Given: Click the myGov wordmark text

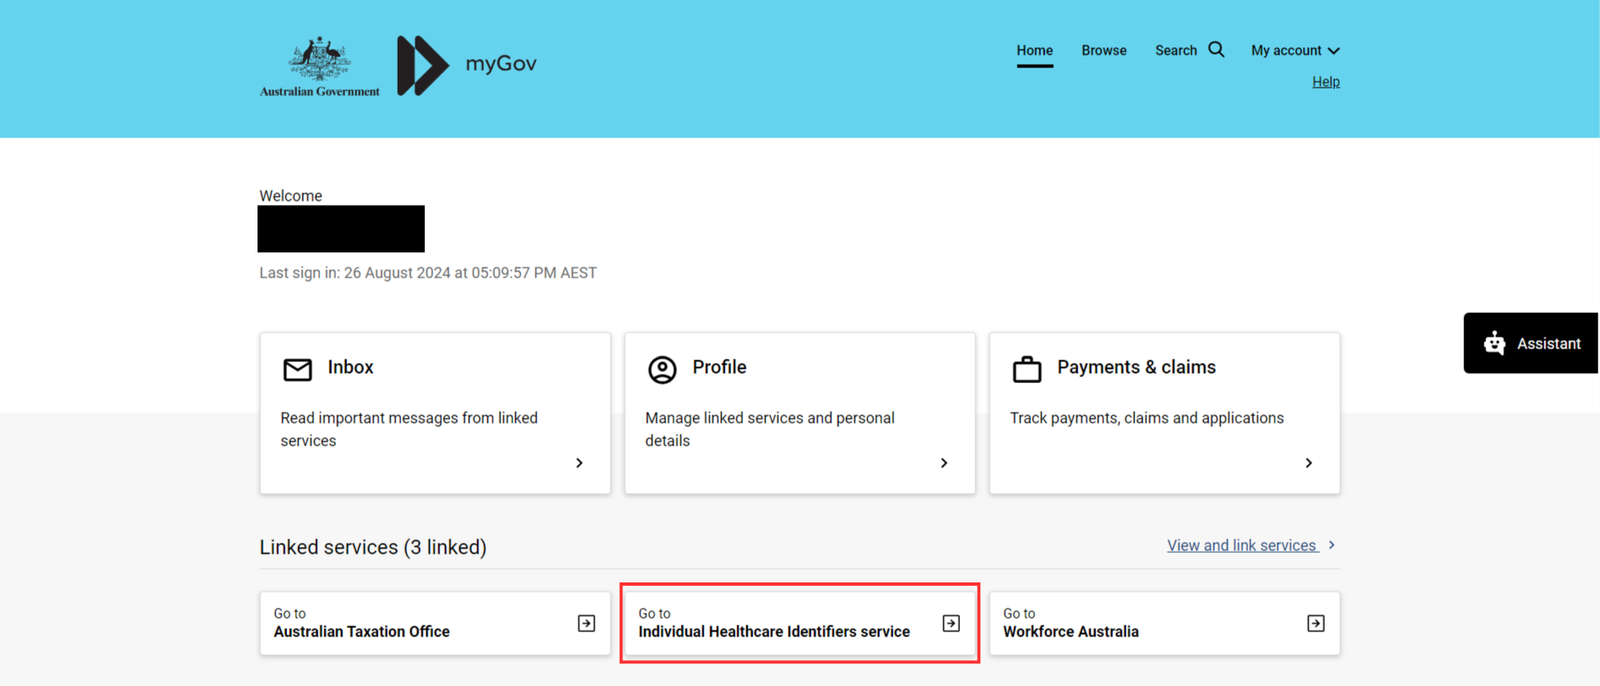Looking at the screenshot, I should [x=501, y=64].
